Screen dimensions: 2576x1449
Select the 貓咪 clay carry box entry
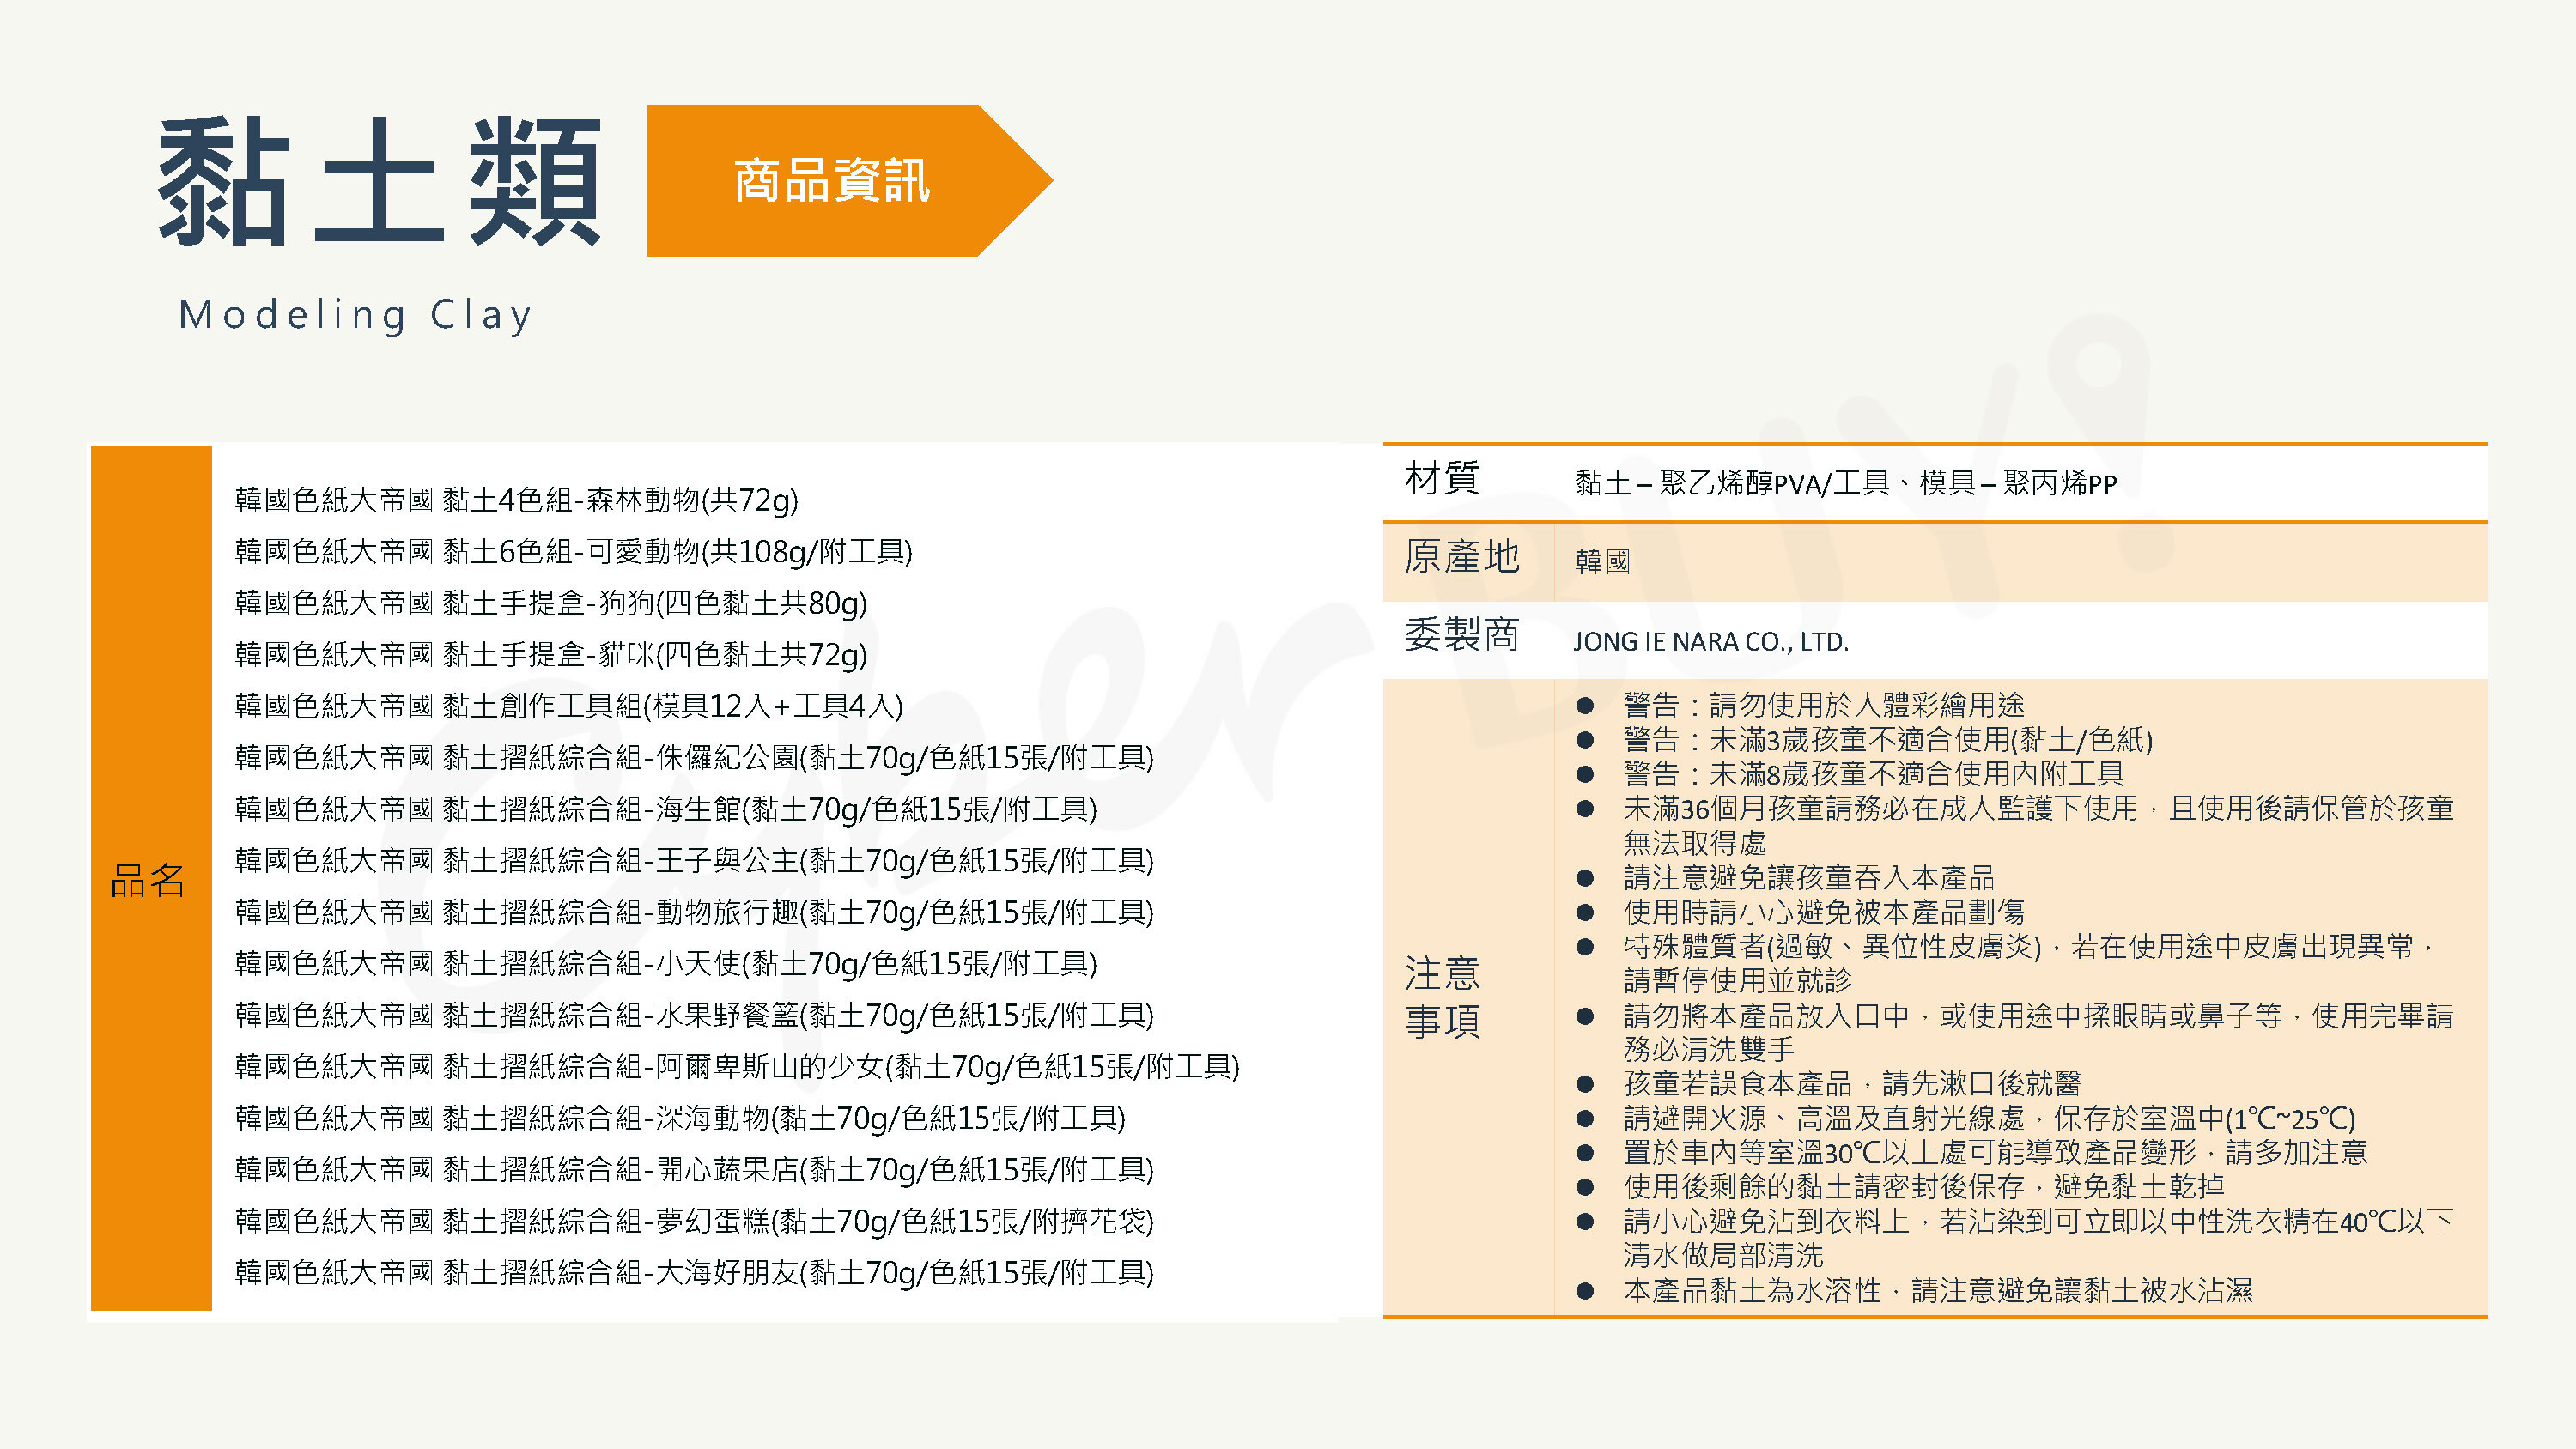pyautogui.click(x=550, y=655)
